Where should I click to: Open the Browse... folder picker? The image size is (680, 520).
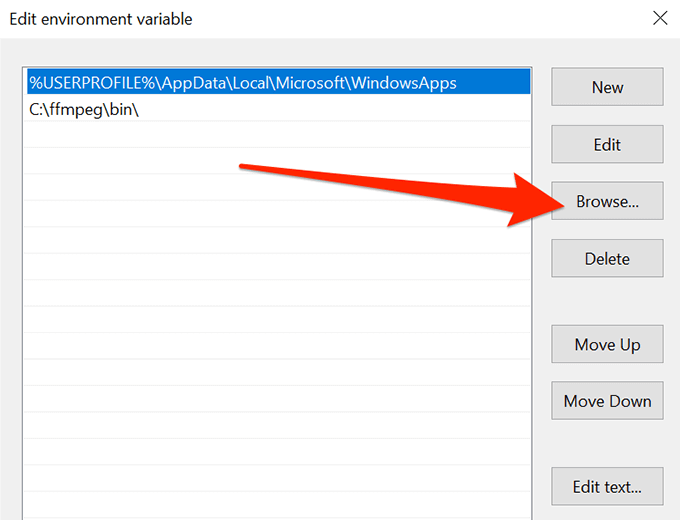point(607,201)
